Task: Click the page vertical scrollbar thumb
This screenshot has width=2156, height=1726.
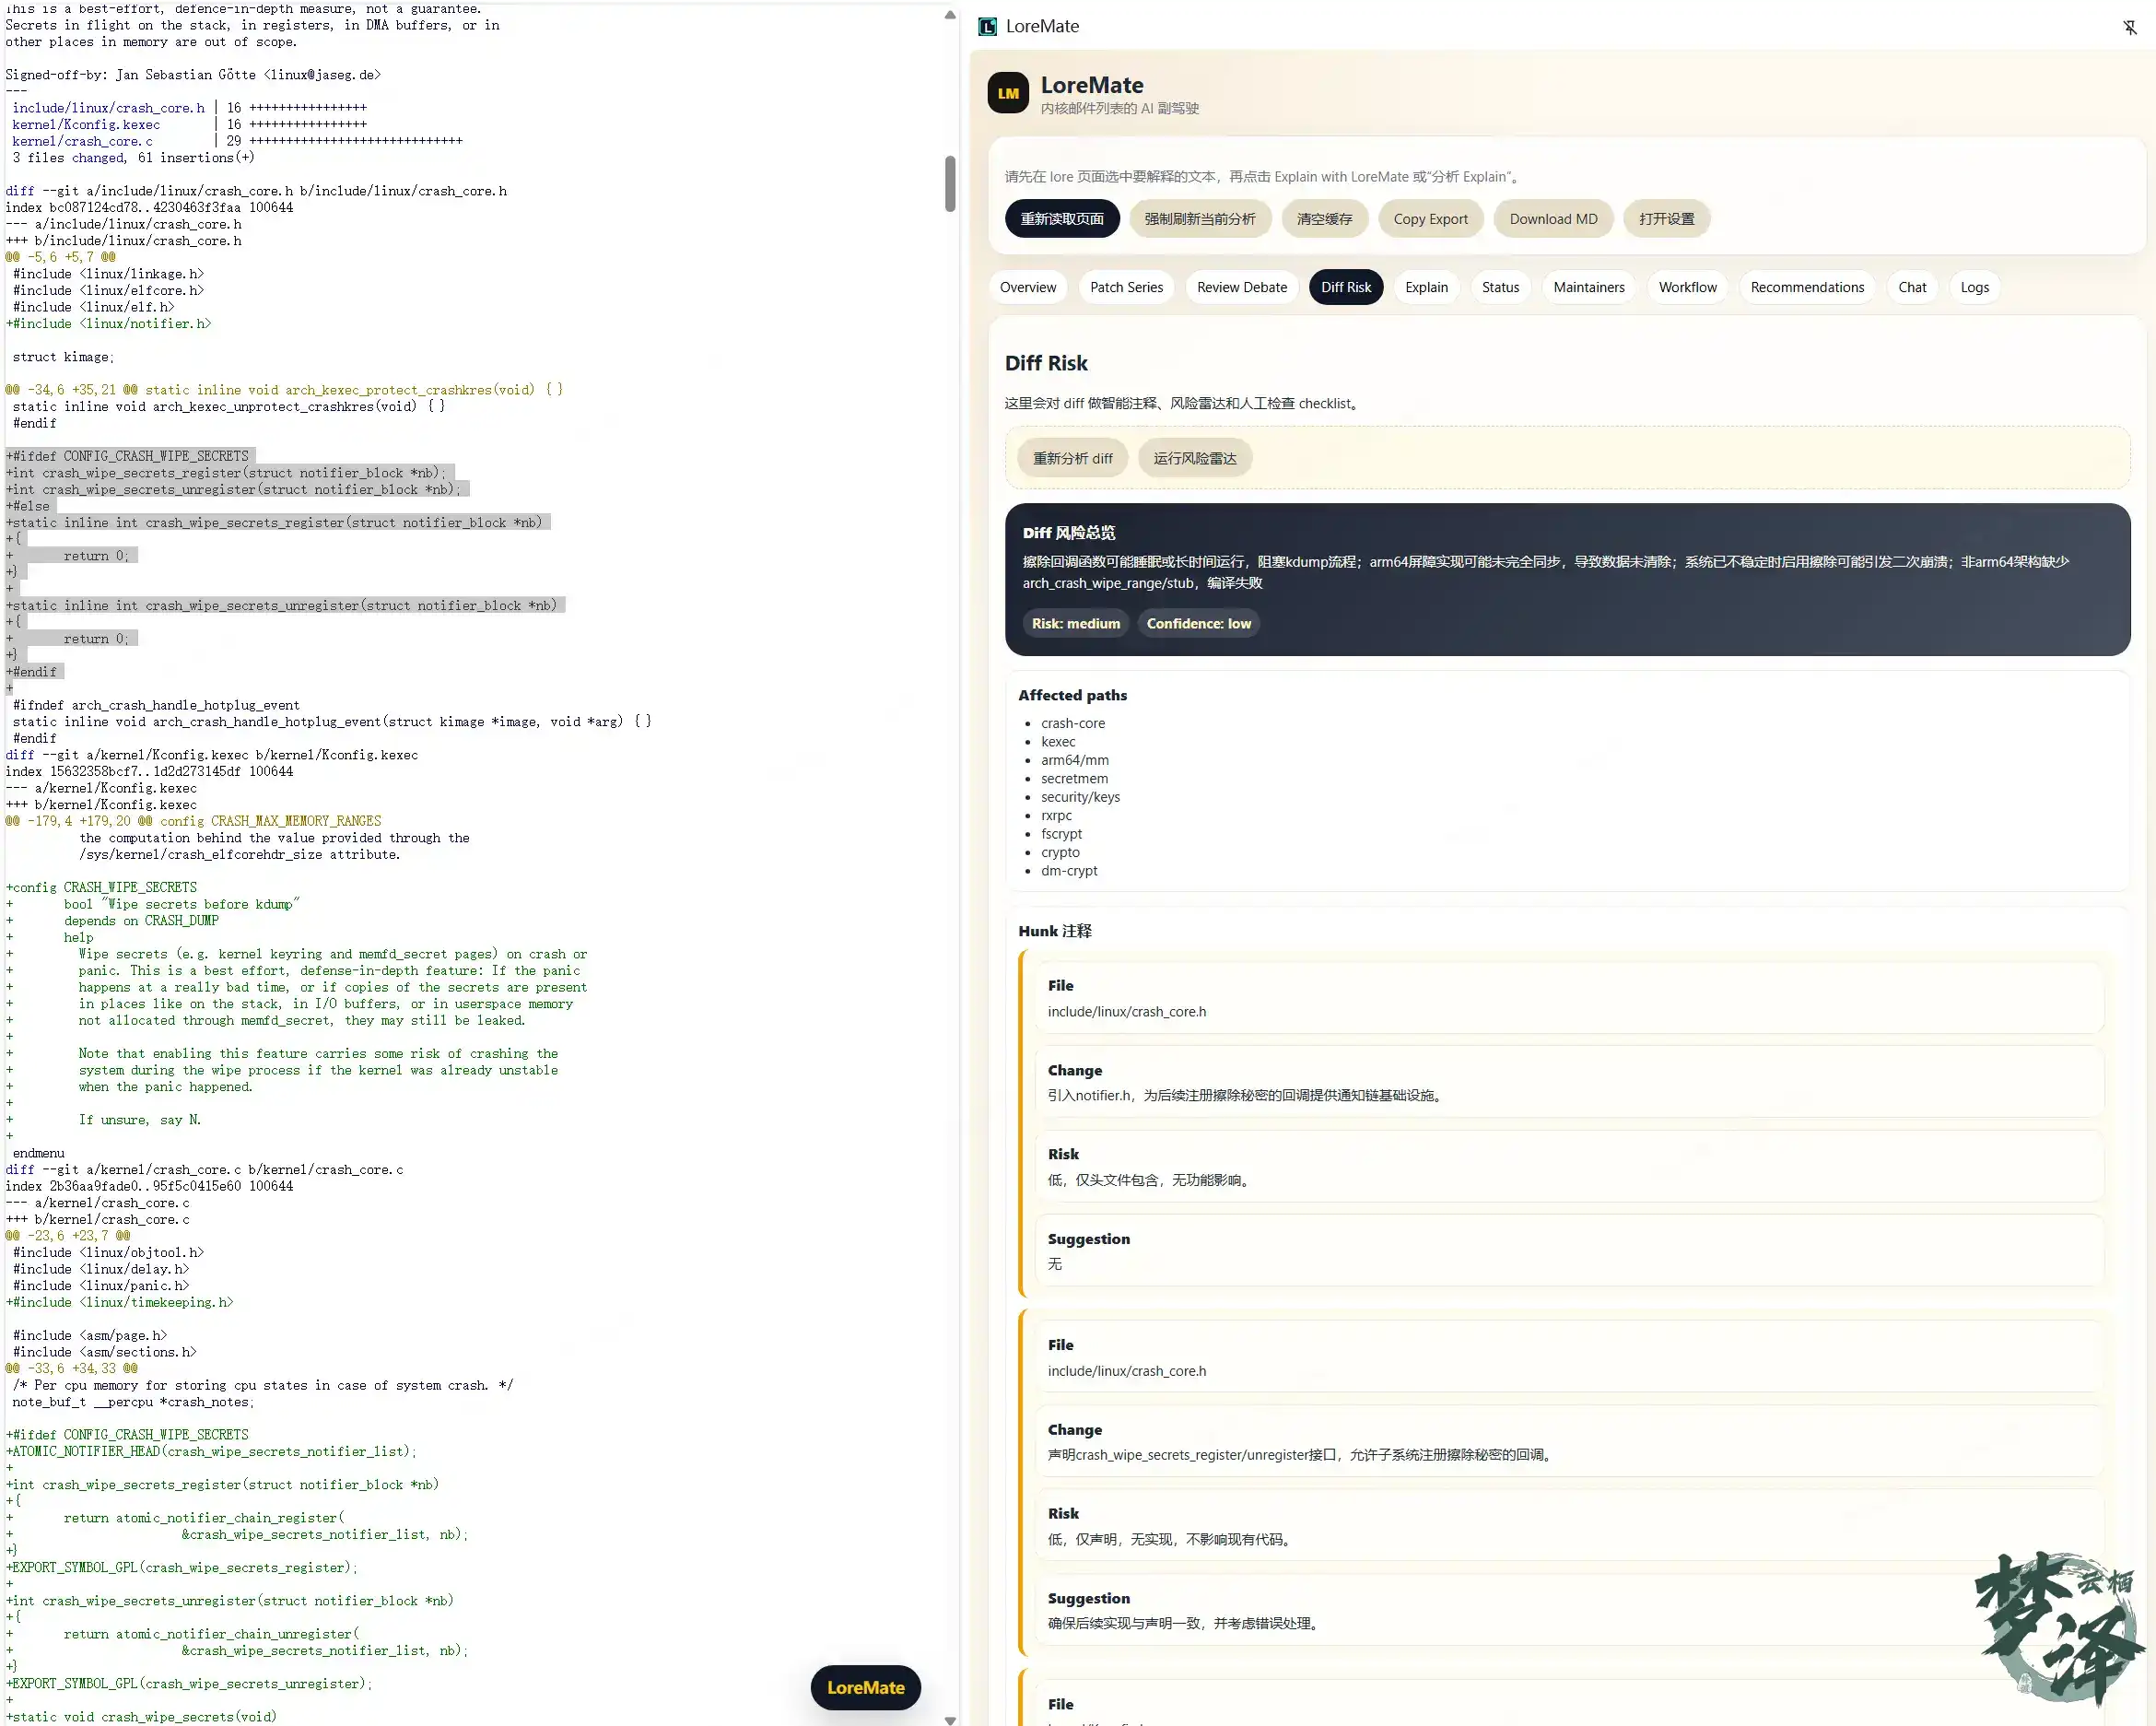Action: (x=950, y=183)
